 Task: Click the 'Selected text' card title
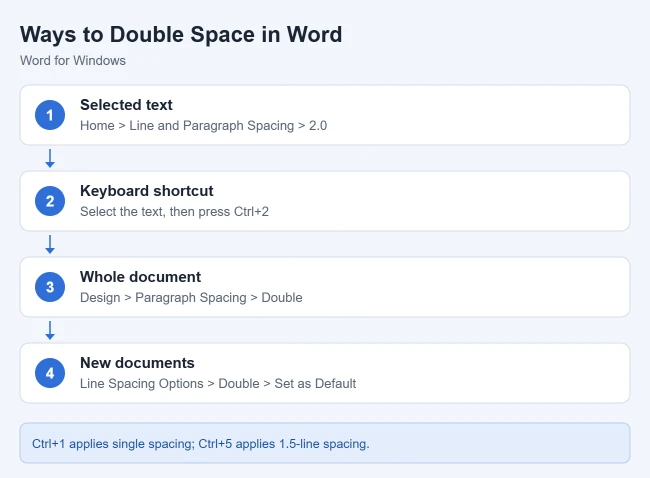[x=126, y=105]
